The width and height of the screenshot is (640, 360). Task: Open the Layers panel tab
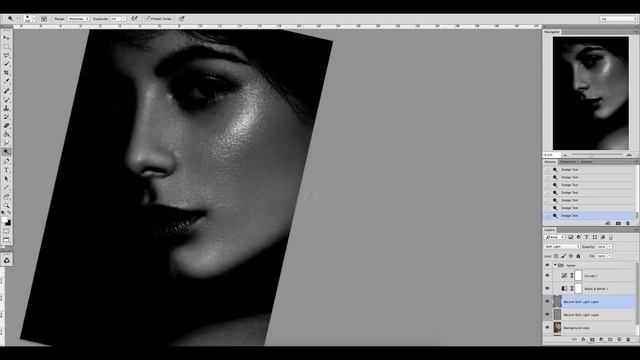(550, 230)
